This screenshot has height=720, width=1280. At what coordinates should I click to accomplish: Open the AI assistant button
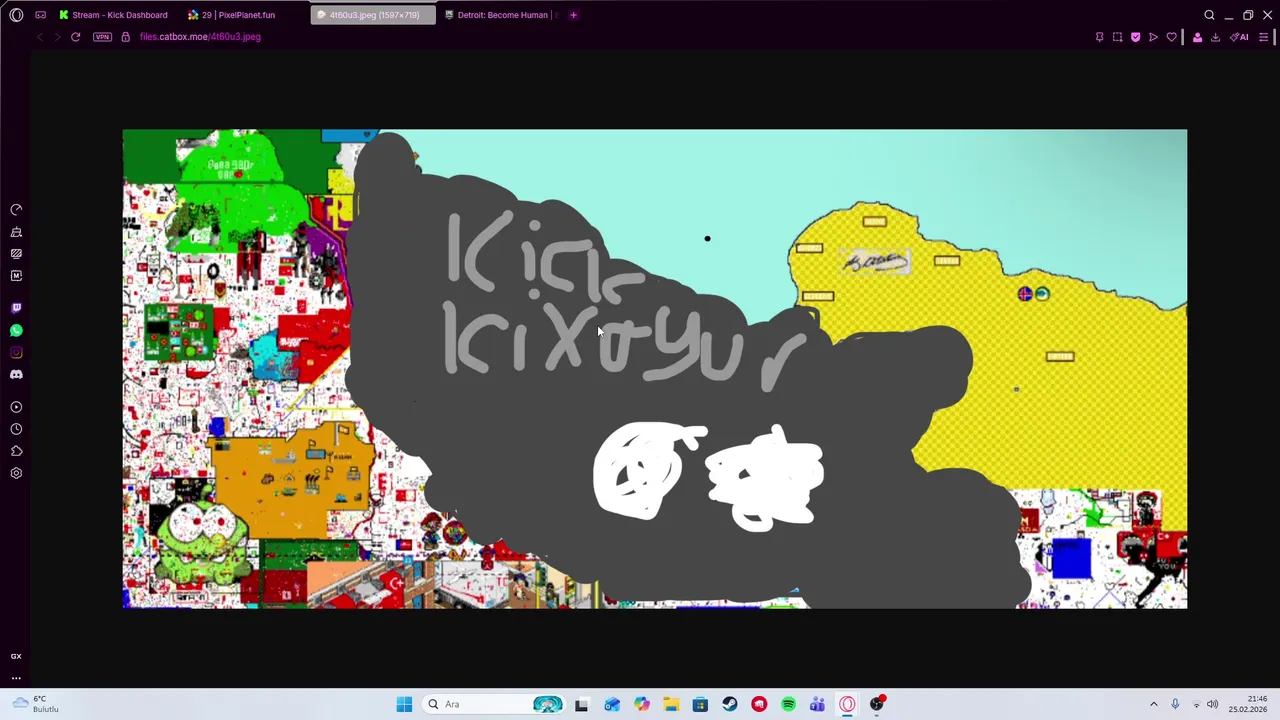coord(1240,37)
